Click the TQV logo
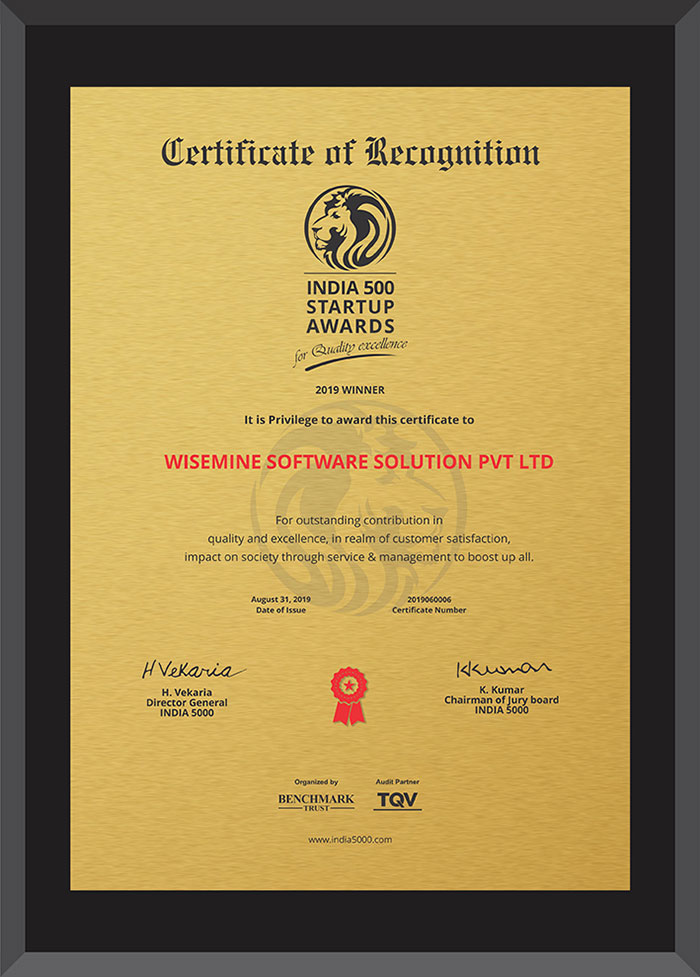 (x=398, y=801)
